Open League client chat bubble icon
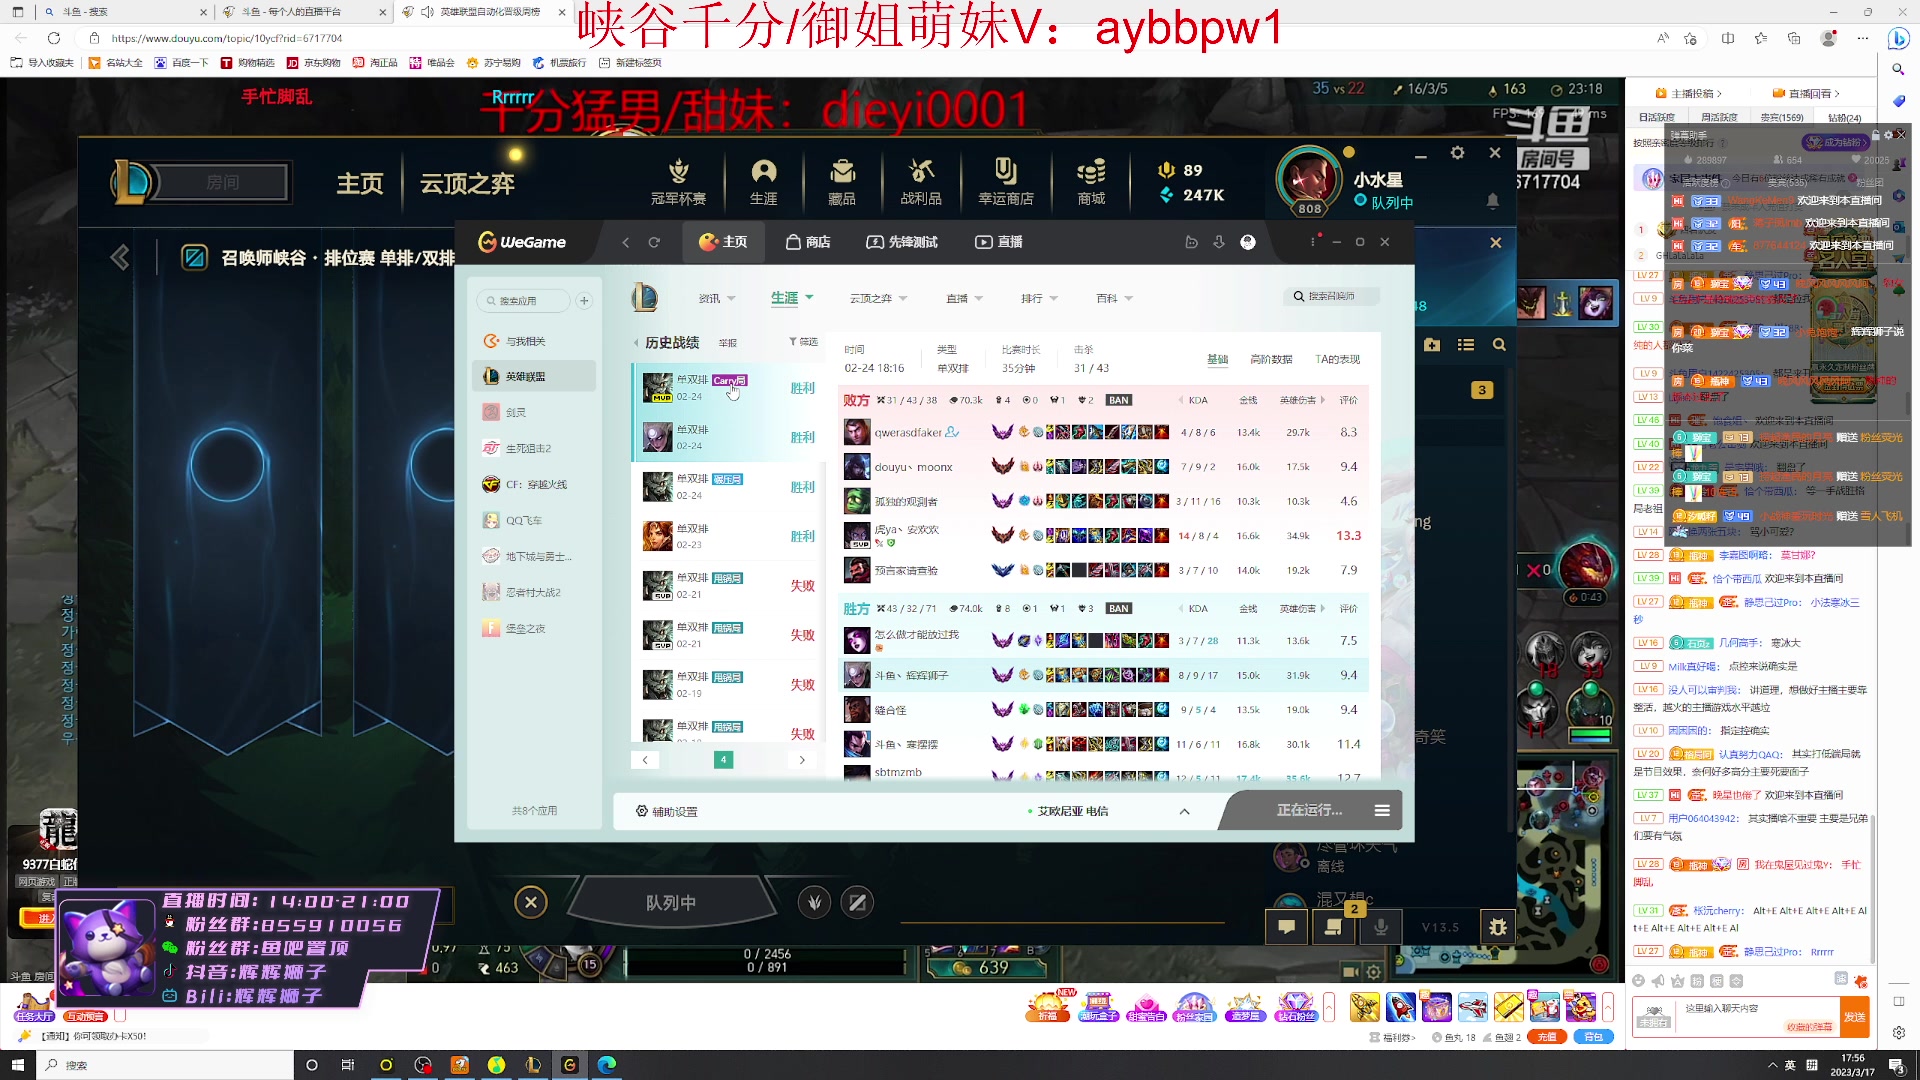 tap(1286, 927)
